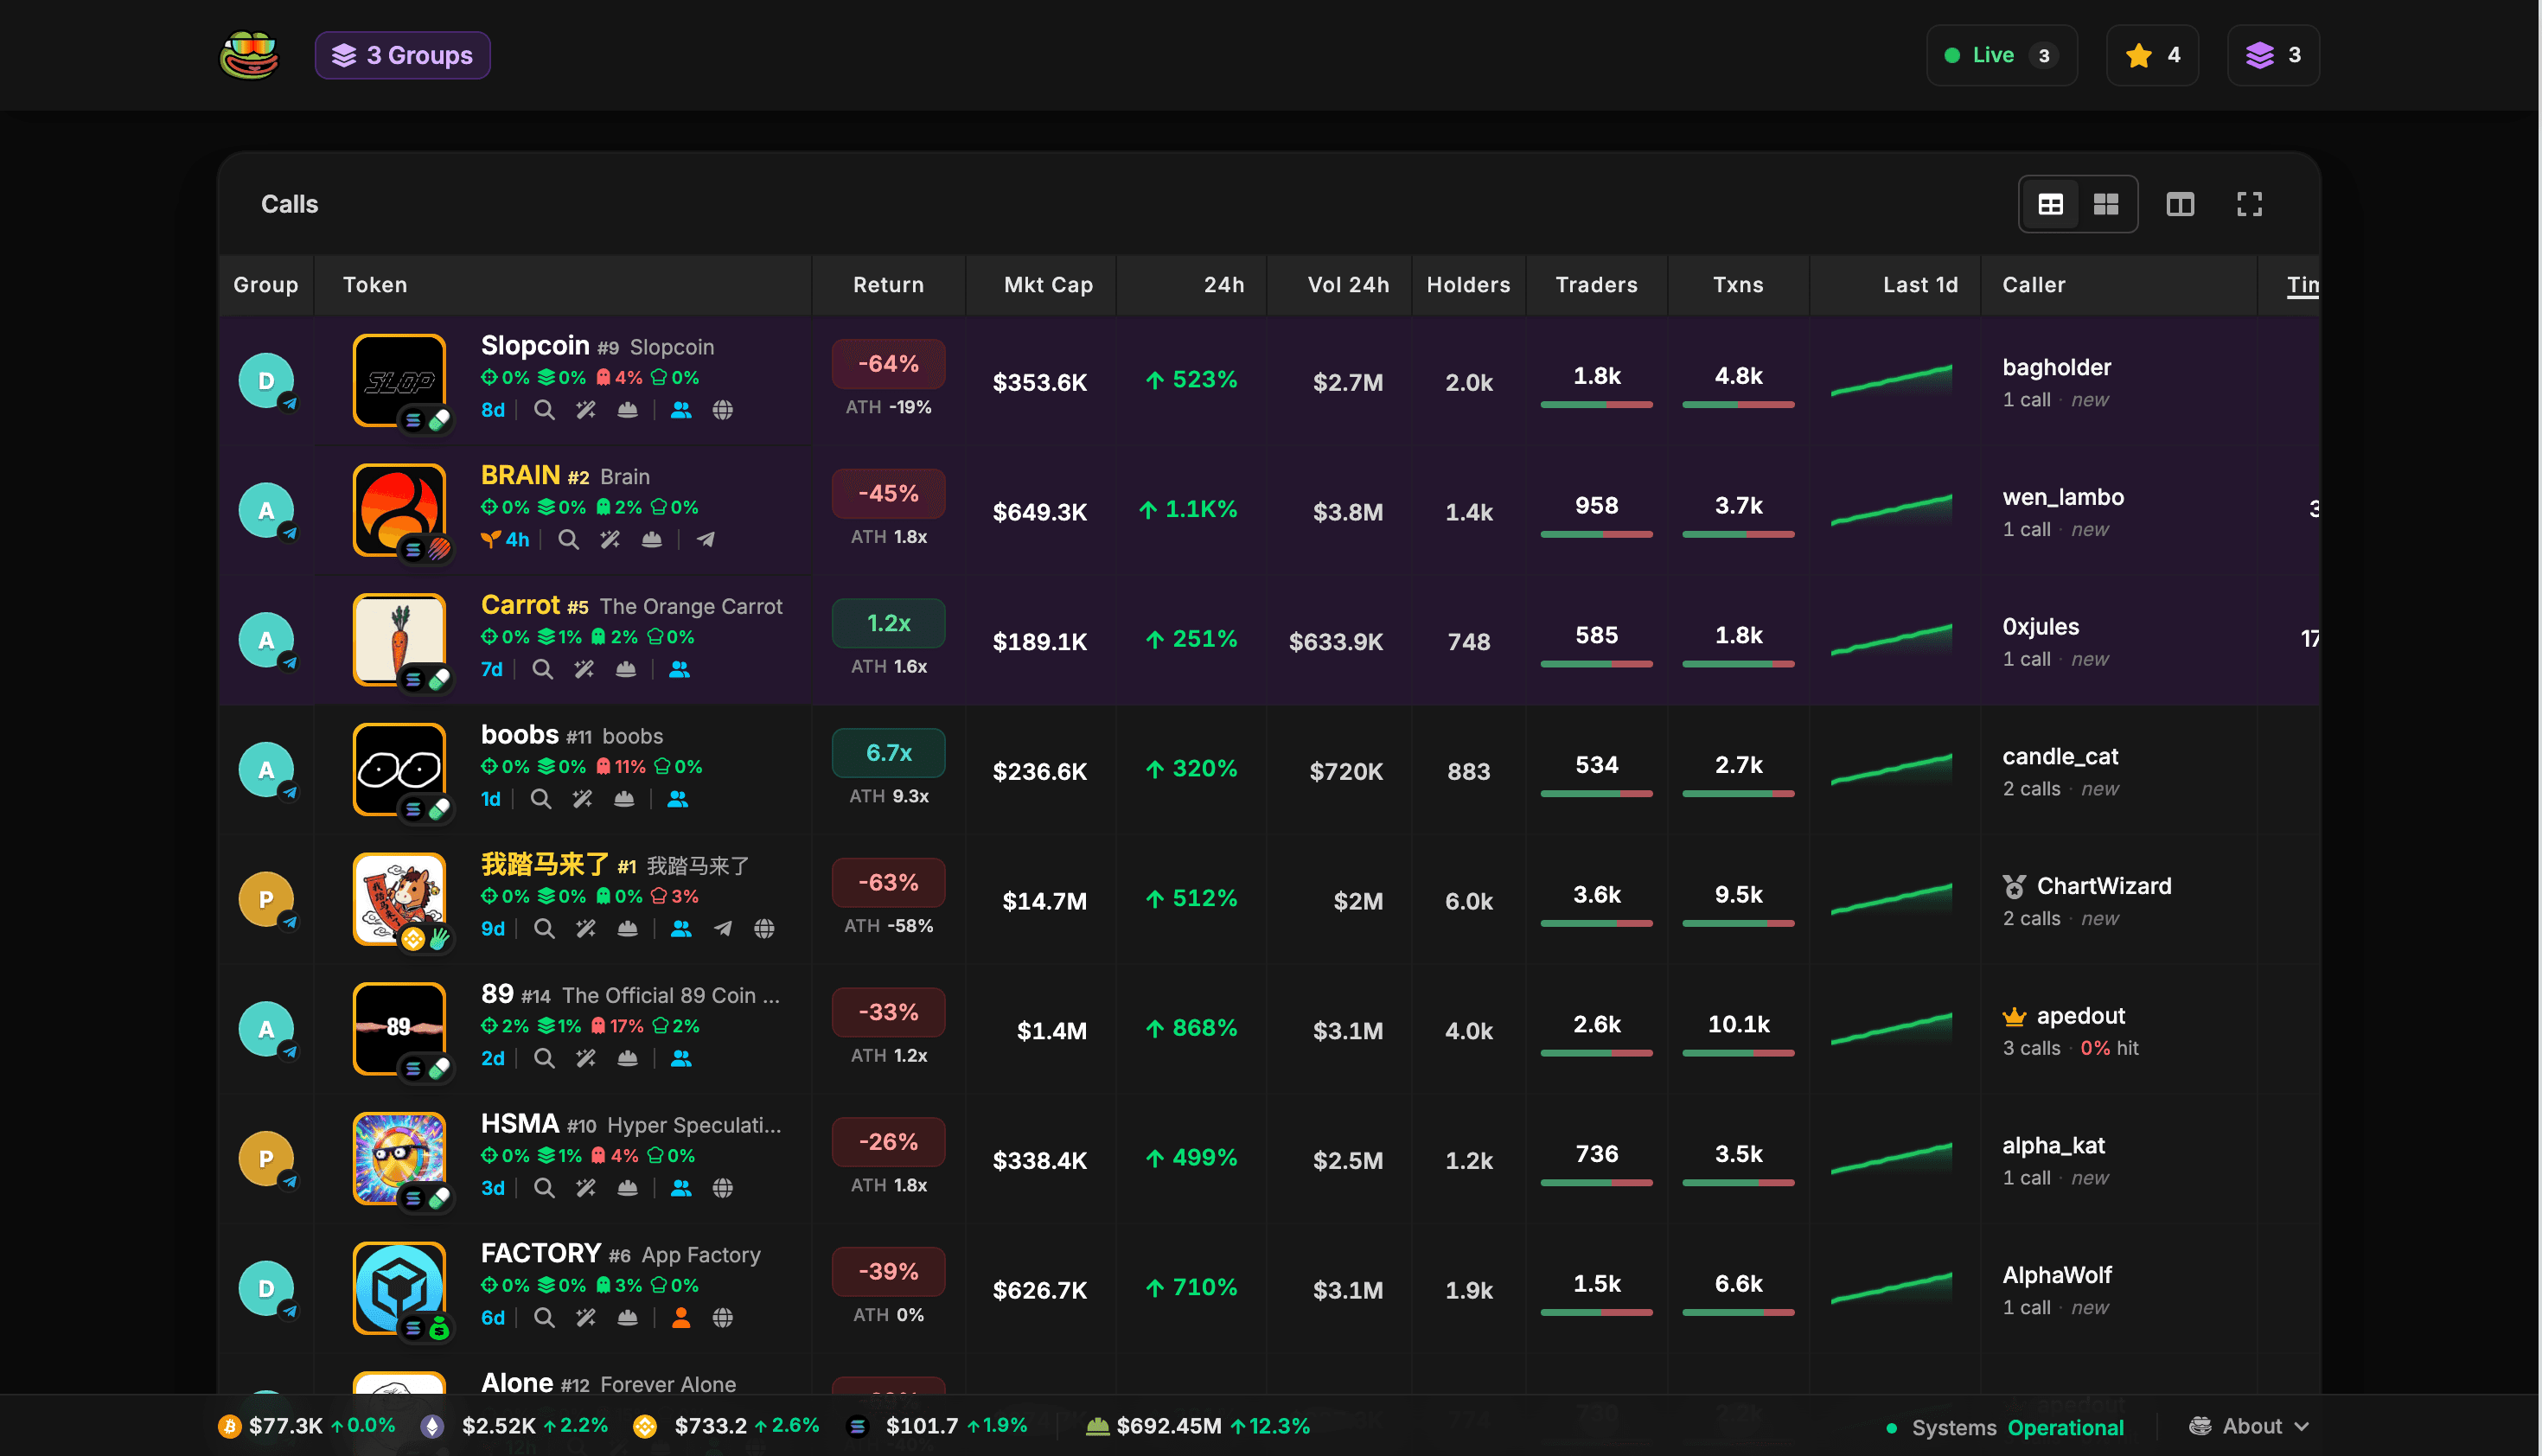Click Systems Operational status
Image resolution: width=2542 pixels, height=1456 pixels.
2005,1428
